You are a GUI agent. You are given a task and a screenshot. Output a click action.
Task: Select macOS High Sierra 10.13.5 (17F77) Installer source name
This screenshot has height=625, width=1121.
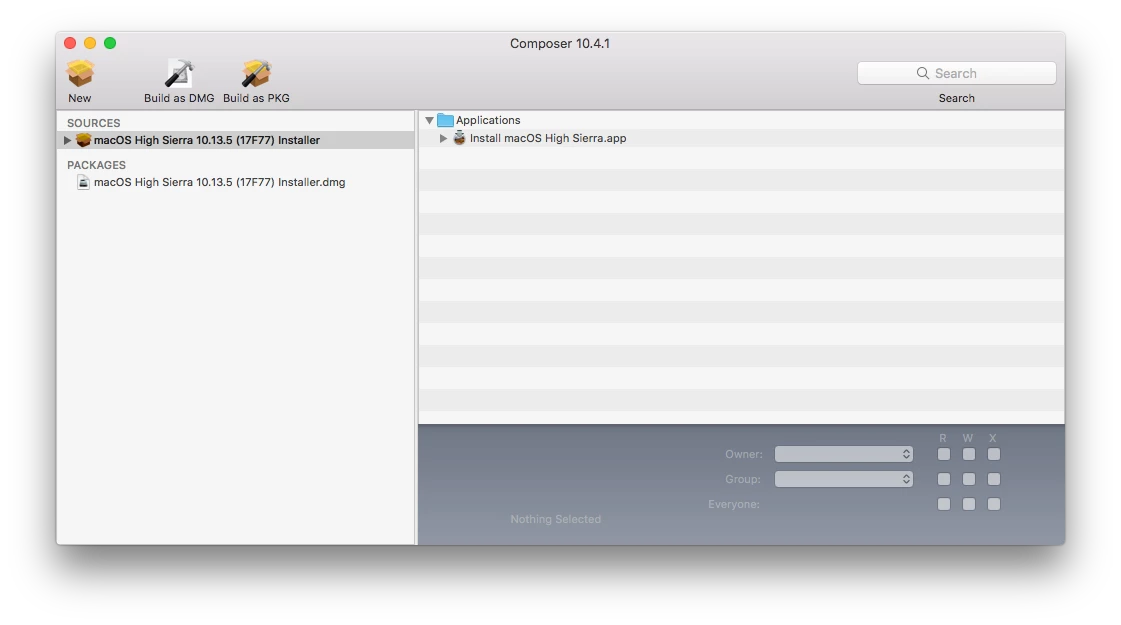click(x=207, y=140)
